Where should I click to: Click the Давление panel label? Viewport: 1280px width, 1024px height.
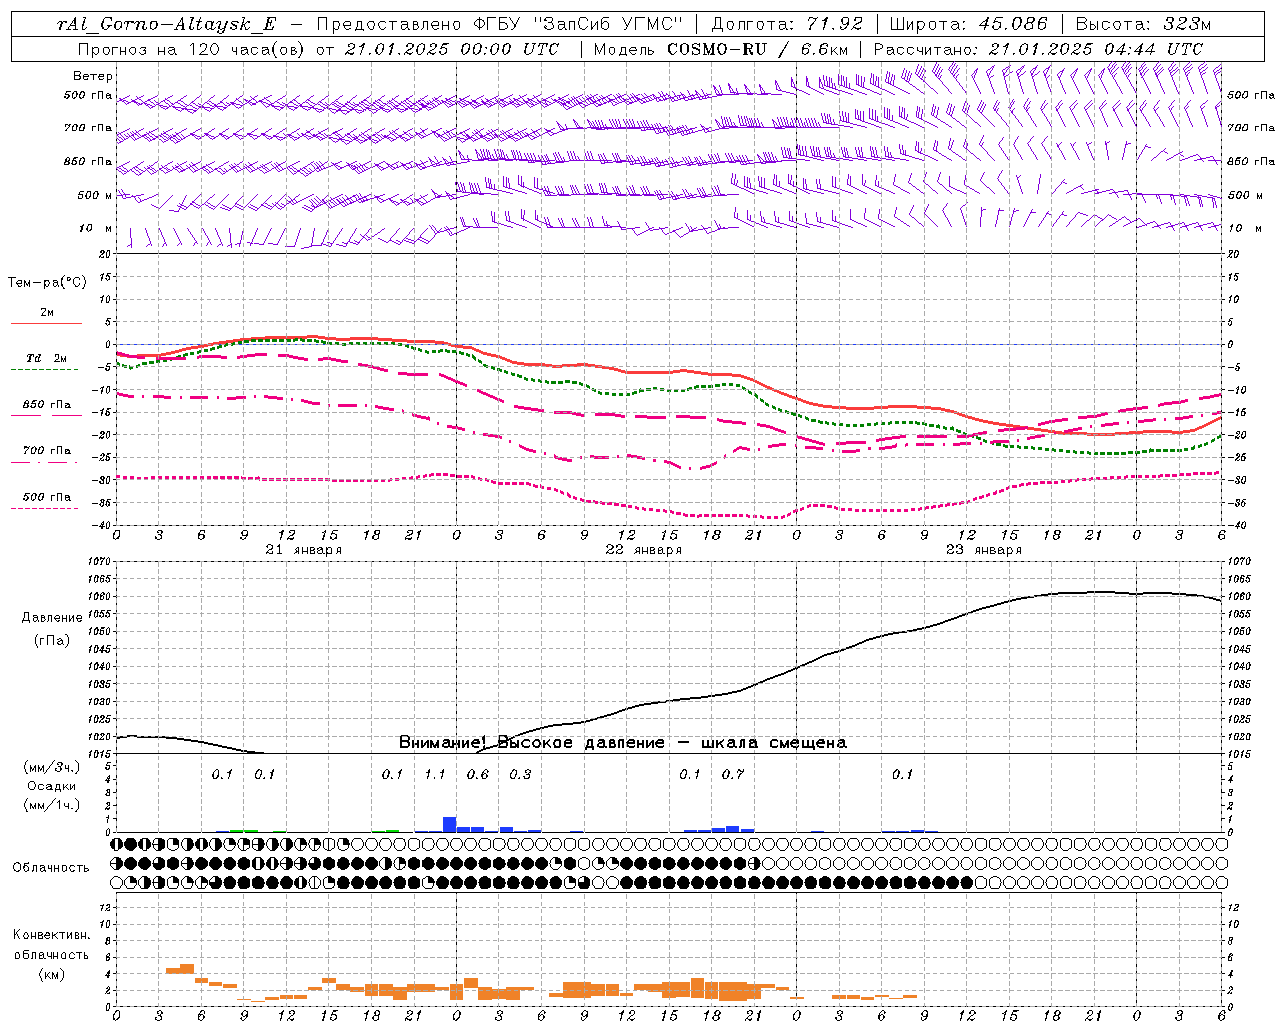click(x=52, y=618)
